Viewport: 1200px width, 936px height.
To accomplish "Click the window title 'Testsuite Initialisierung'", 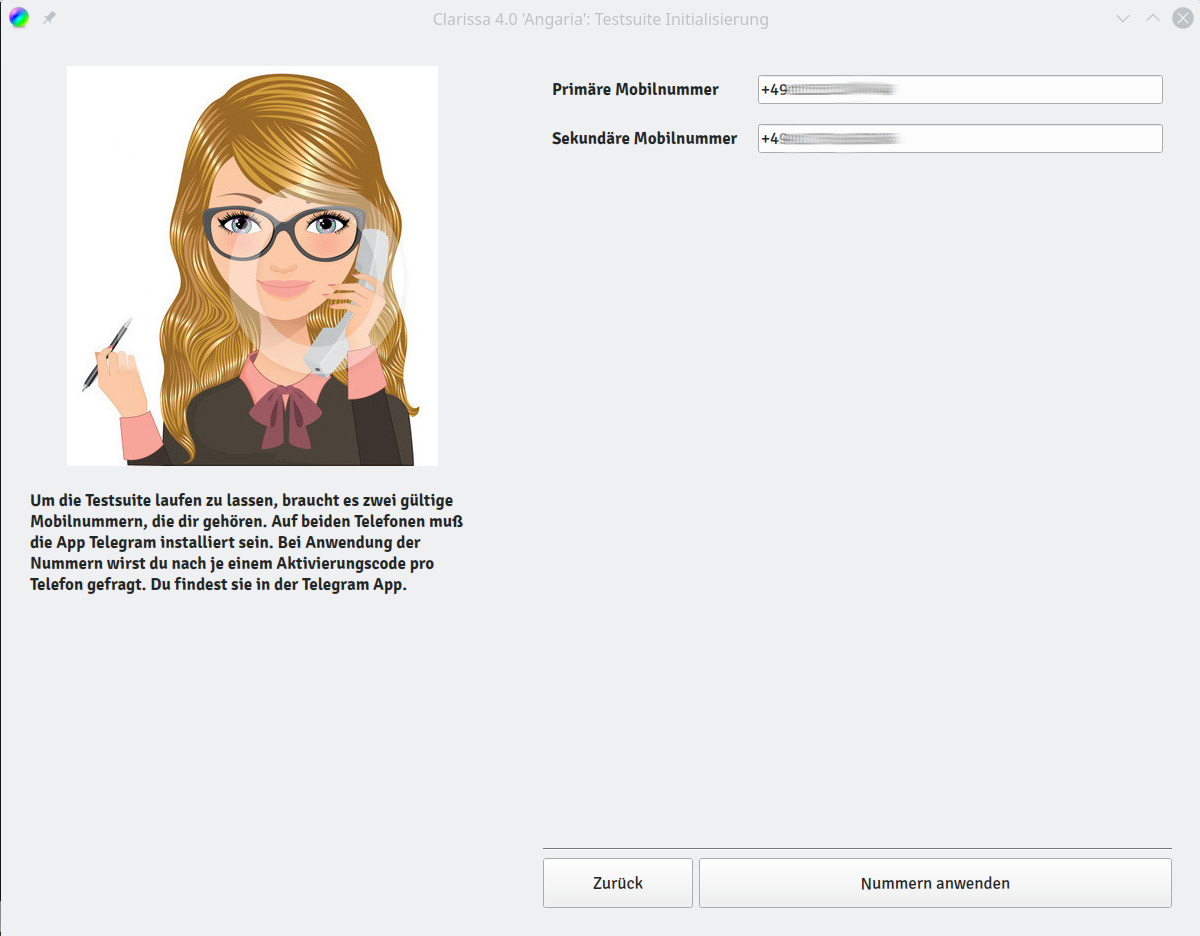I will [x=681, y=19].
